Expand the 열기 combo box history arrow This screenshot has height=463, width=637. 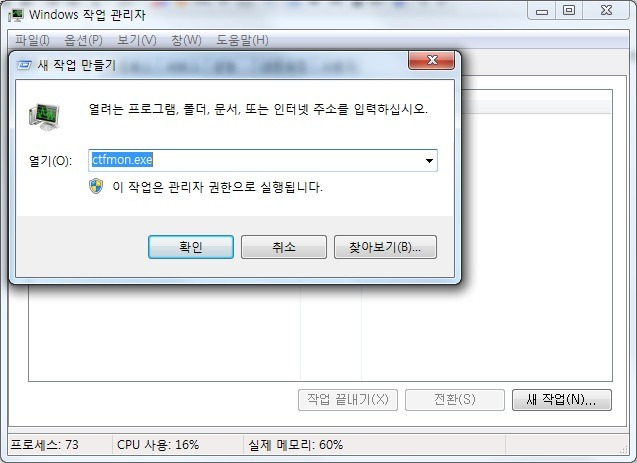[429, 161]
